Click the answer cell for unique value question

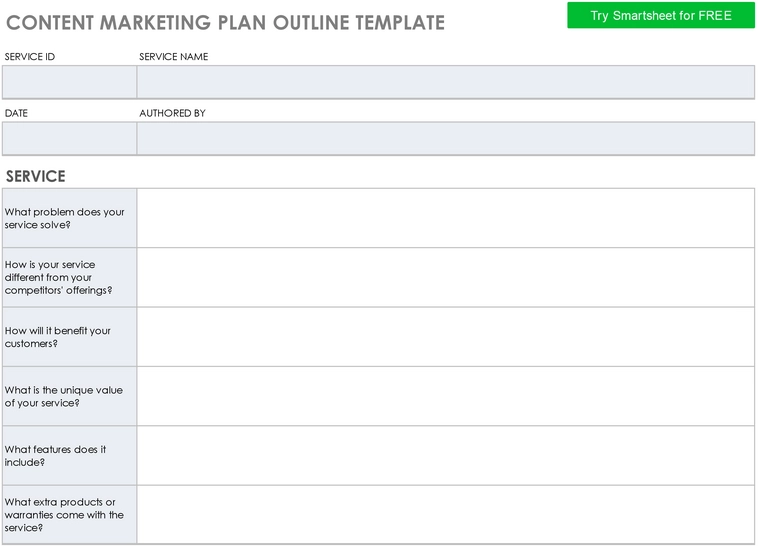click(445, 396)
